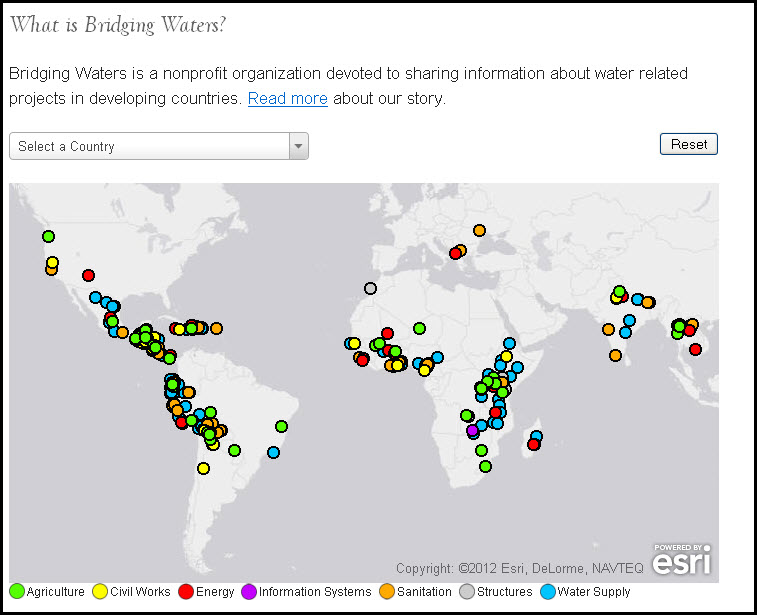The image size is (757, 615).
Task: Follow the Read more link
Action: pyautogui.click(x=288, y=98)
